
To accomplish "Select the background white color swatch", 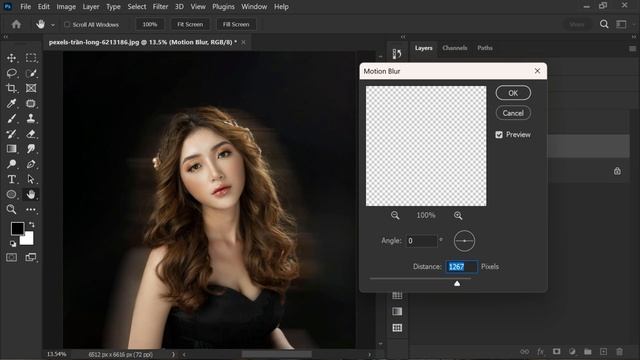I will coord(28,239).
